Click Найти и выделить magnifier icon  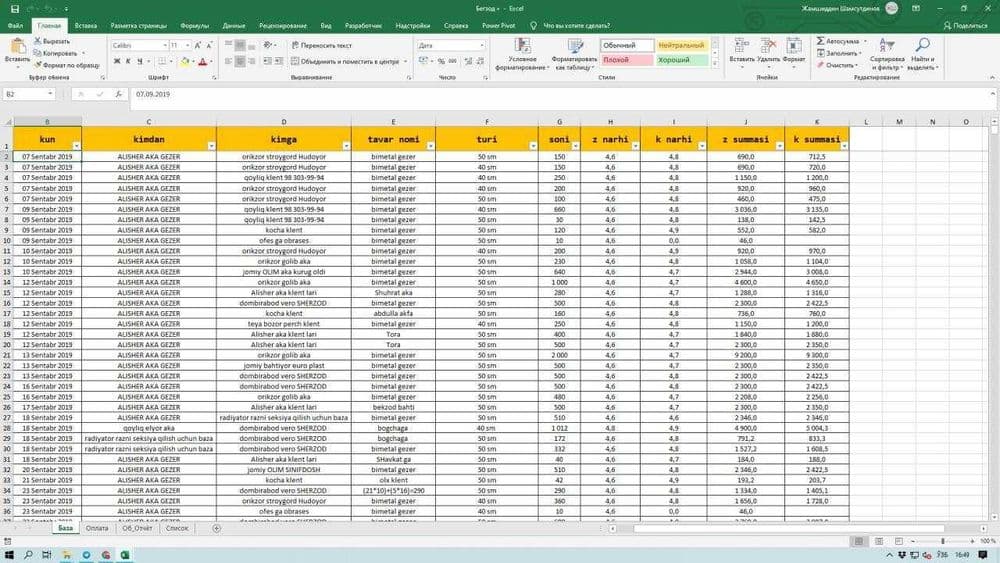tap(922, 45)
